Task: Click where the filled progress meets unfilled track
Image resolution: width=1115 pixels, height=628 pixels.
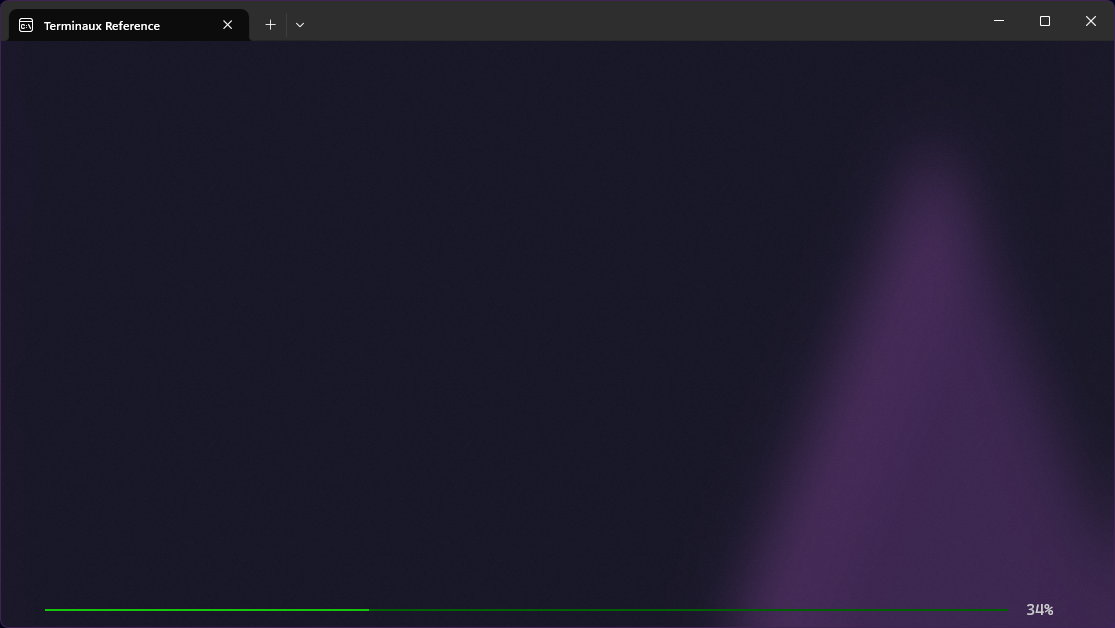Action: 369,610
